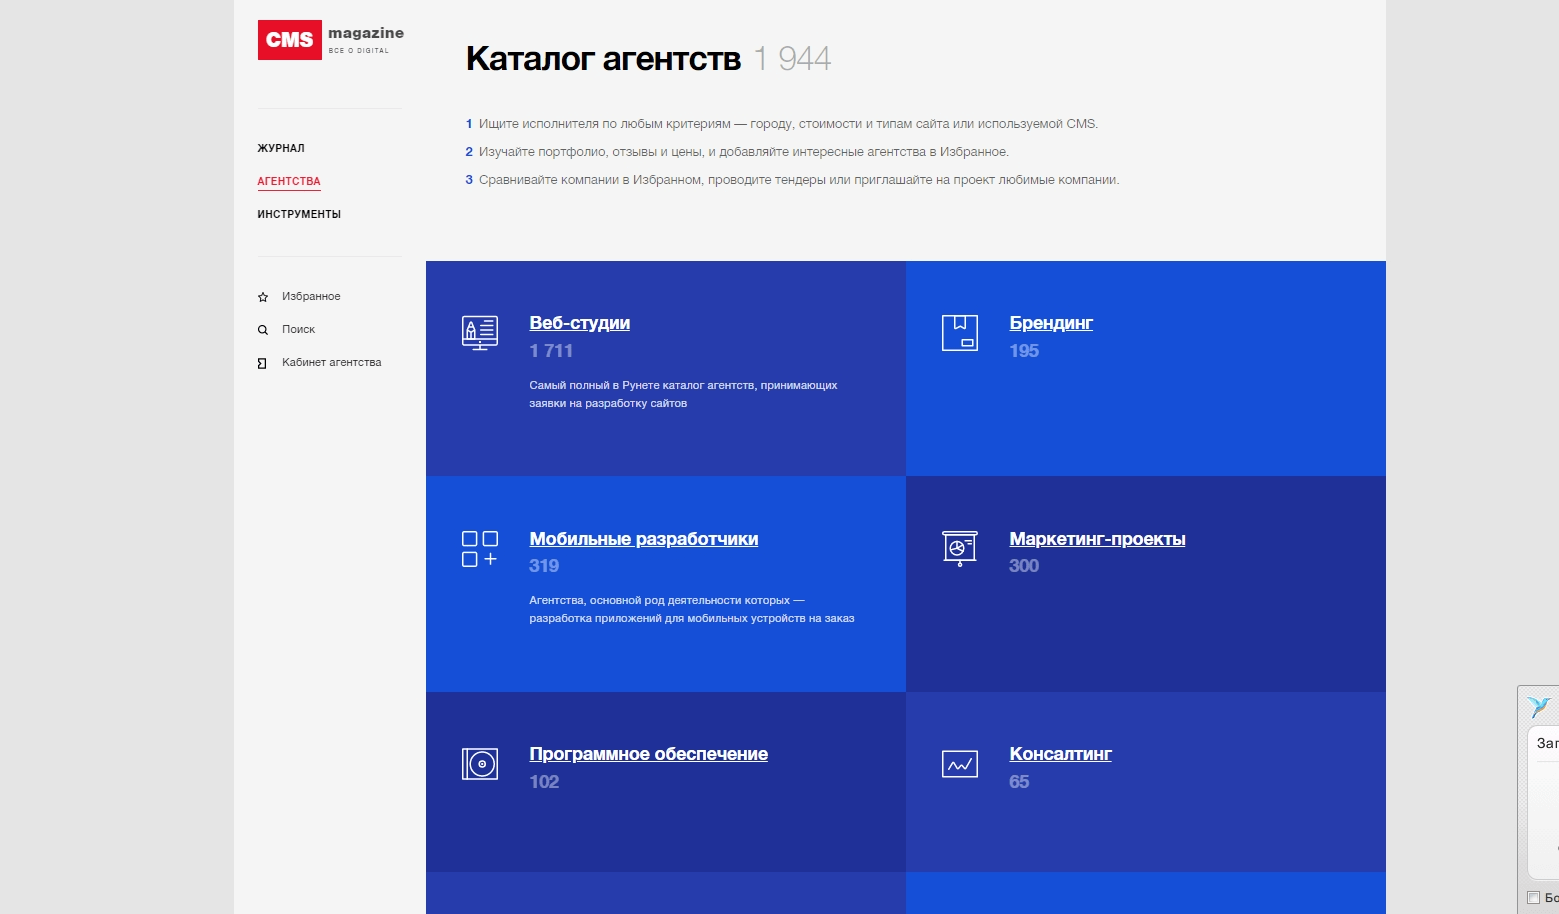The height and width of the screenshot is (914, 1559).
Task: Click the star icon beside Избранное
Action: [x=263, y=297]
